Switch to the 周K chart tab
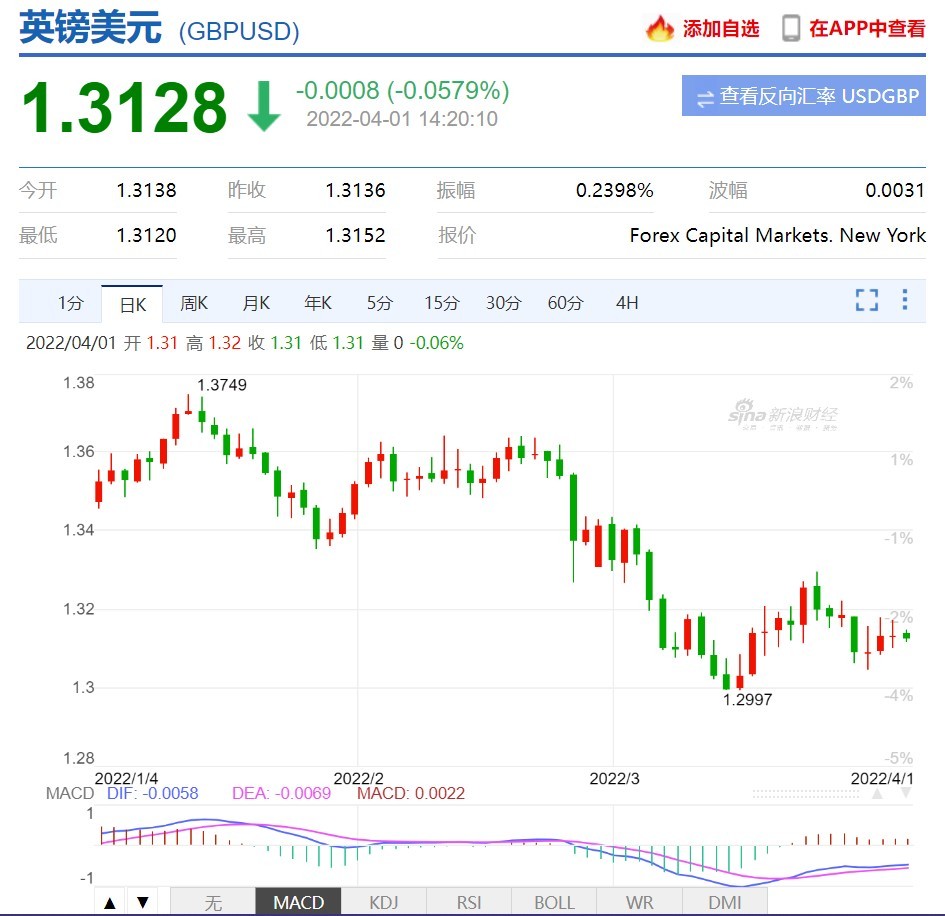The height and width of the screenshot is (916, 945). (x=194, y=303)
